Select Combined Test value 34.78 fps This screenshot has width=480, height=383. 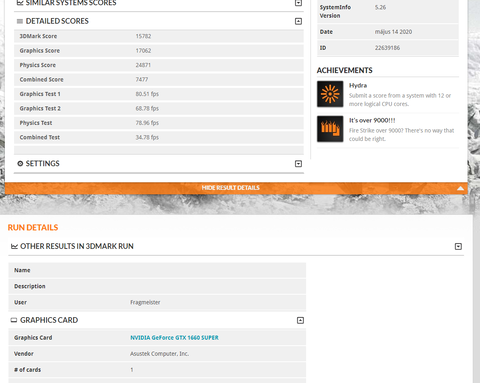(147, 137)
